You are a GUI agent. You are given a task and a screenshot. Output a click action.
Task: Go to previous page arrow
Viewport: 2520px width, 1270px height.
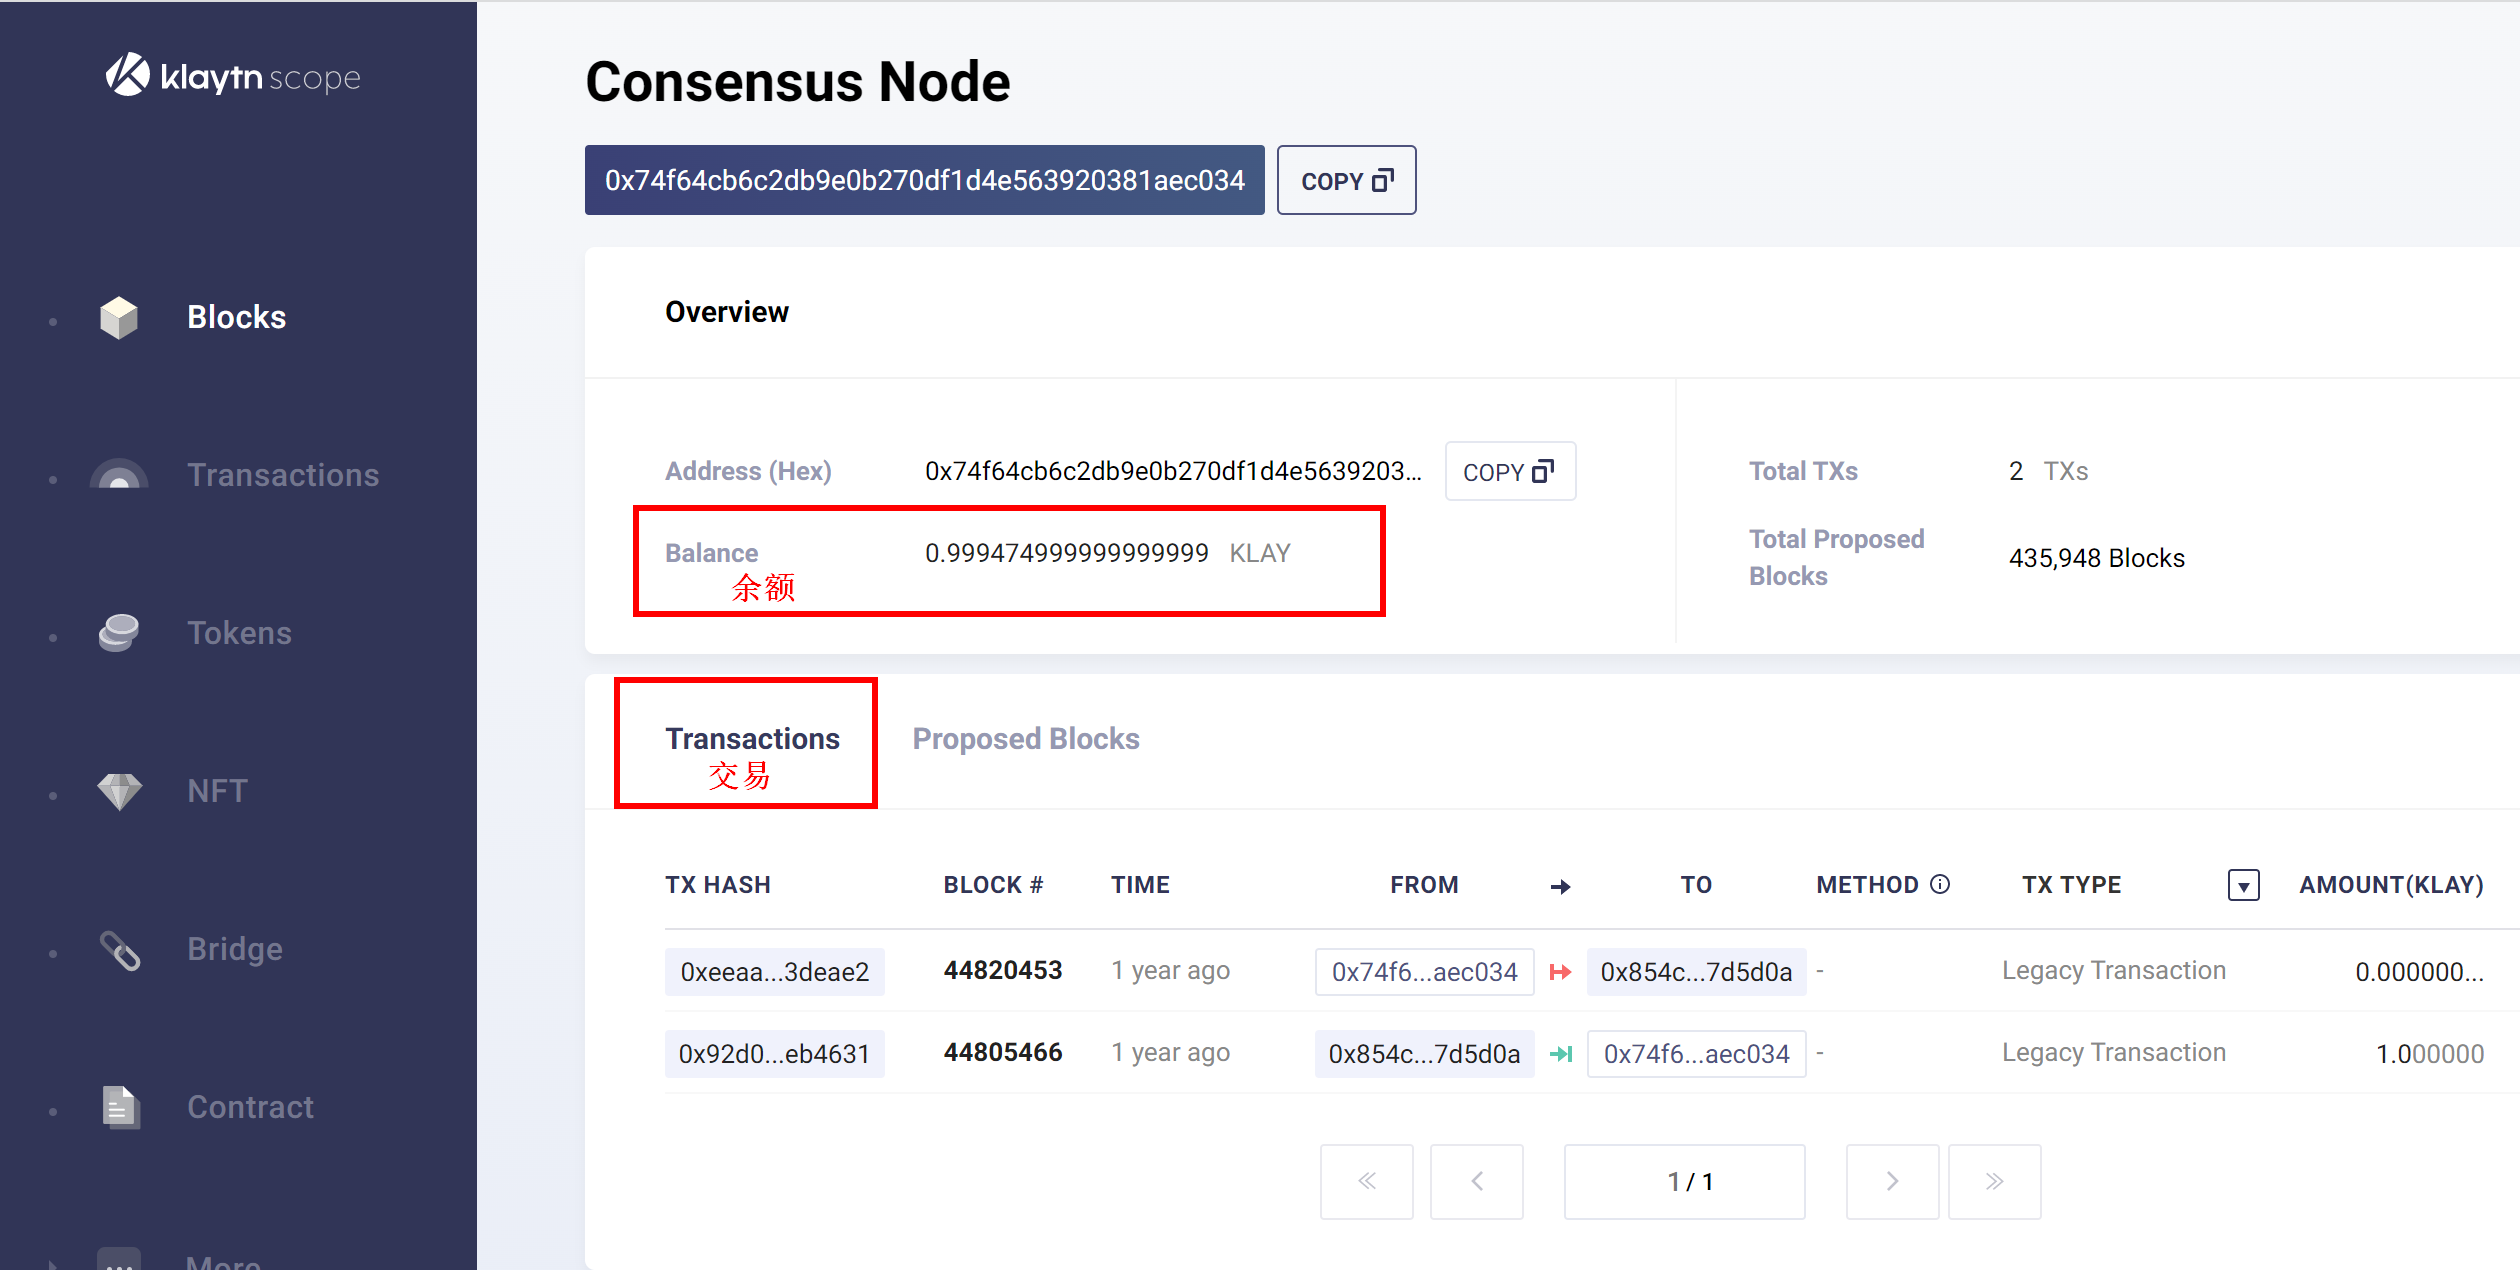(x=1476, y=1181)
